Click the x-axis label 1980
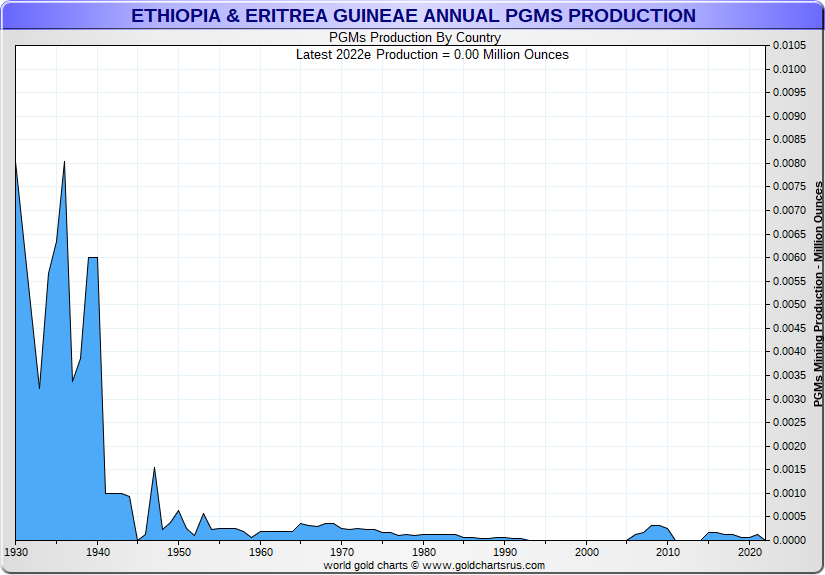 tap(424, 552)
